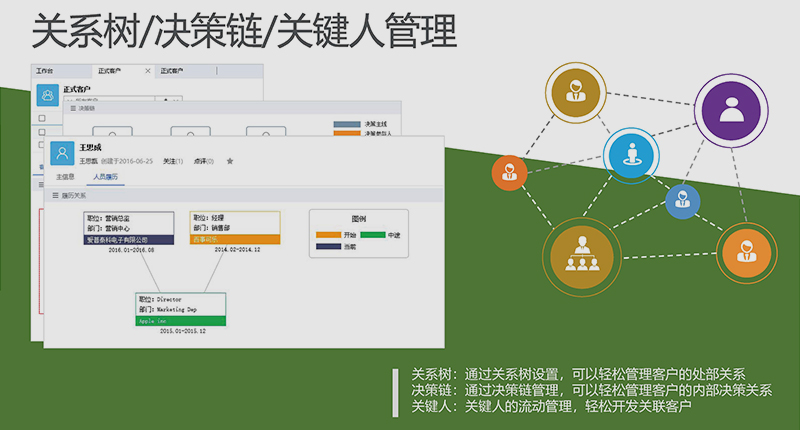
Task: Click the star favorite icon beside 点评
Action: pos(230,160)
